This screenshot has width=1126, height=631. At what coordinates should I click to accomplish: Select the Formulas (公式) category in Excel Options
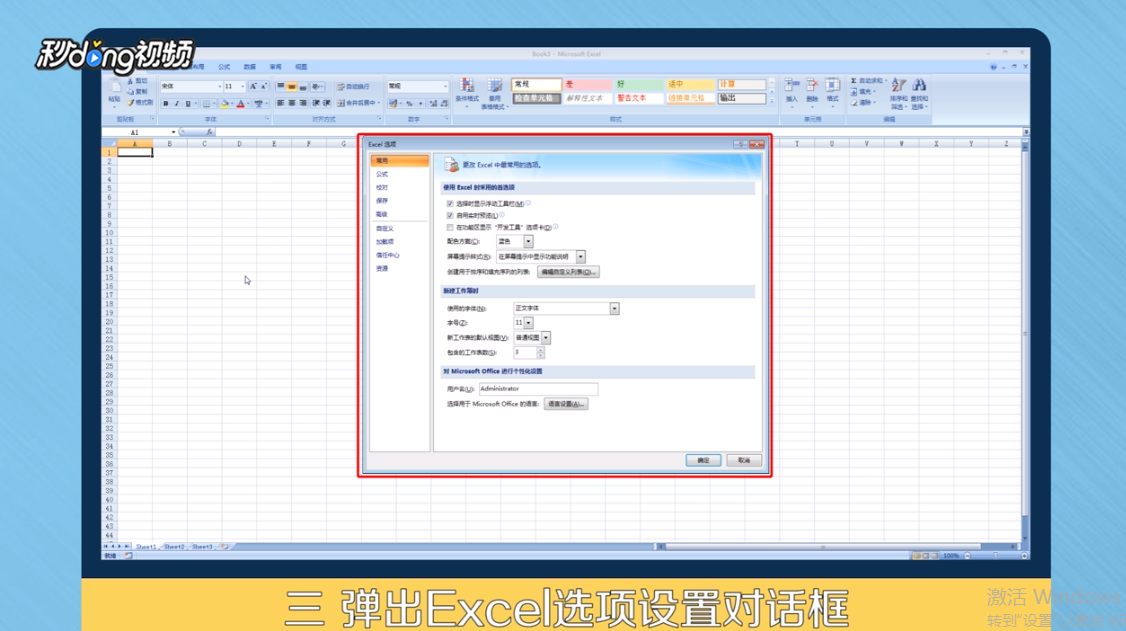pyautogui.click(x=382, y=174)
